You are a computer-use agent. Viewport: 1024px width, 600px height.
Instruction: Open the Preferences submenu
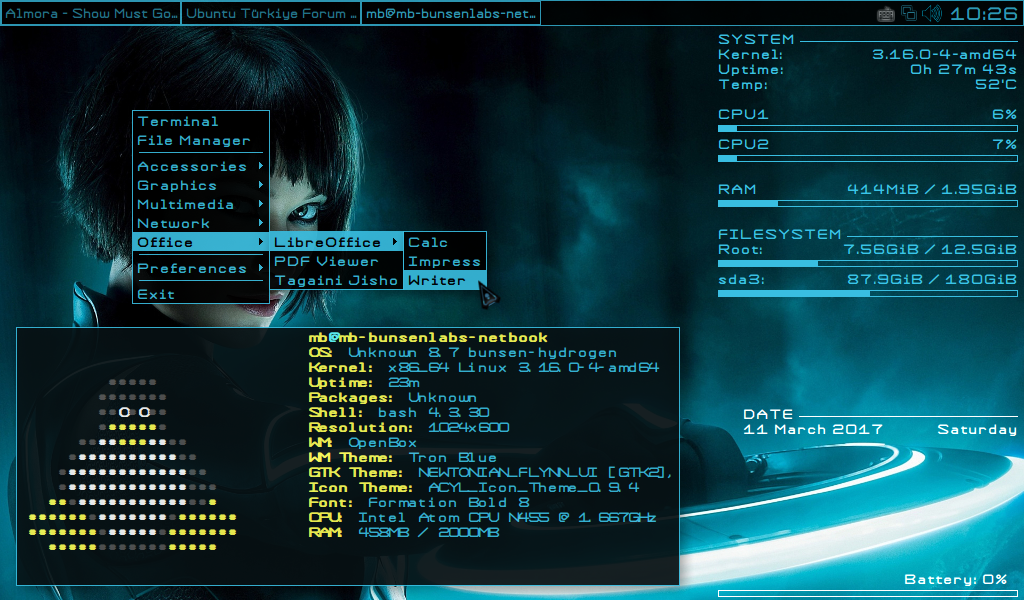click(x=201, y=268)
